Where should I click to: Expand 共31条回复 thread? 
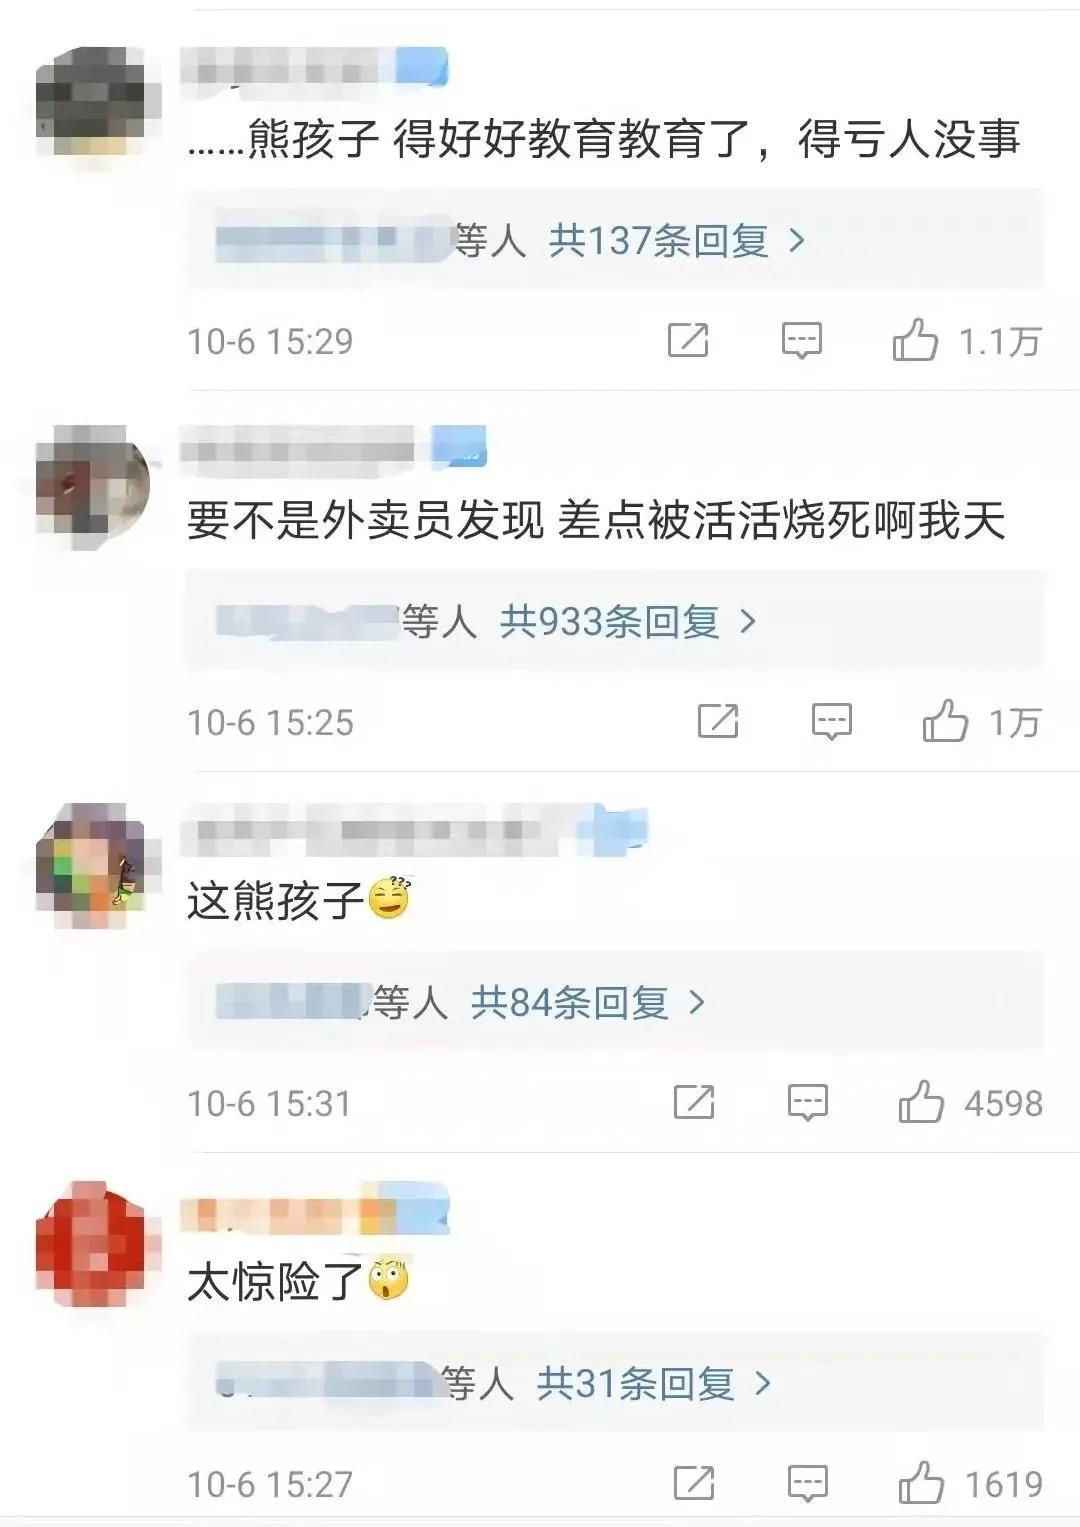coord(654,1384)
